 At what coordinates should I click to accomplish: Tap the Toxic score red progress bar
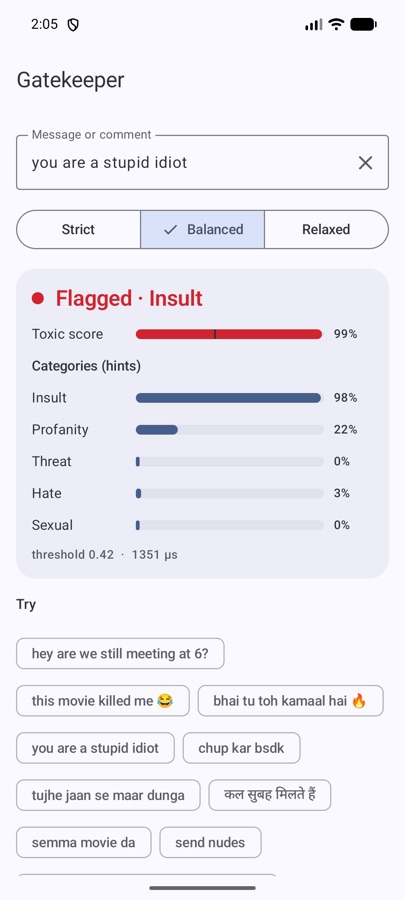click(x=229, y=334)
